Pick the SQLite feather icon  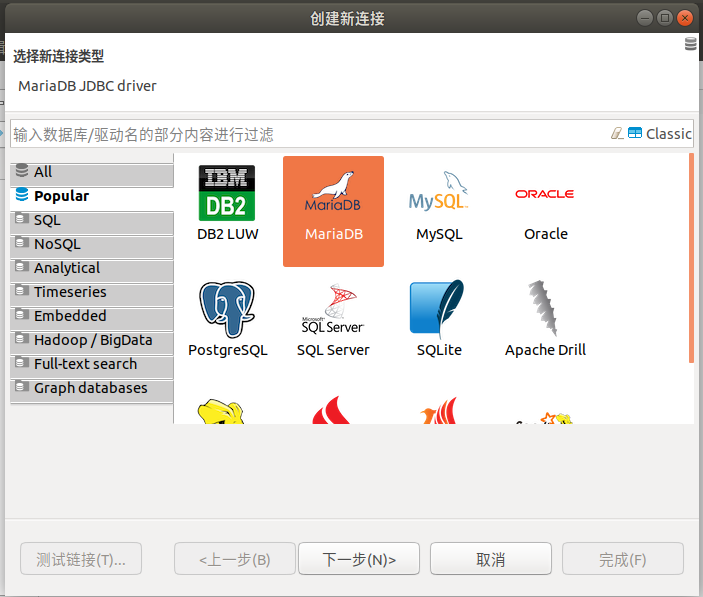(x=439, y=308)
